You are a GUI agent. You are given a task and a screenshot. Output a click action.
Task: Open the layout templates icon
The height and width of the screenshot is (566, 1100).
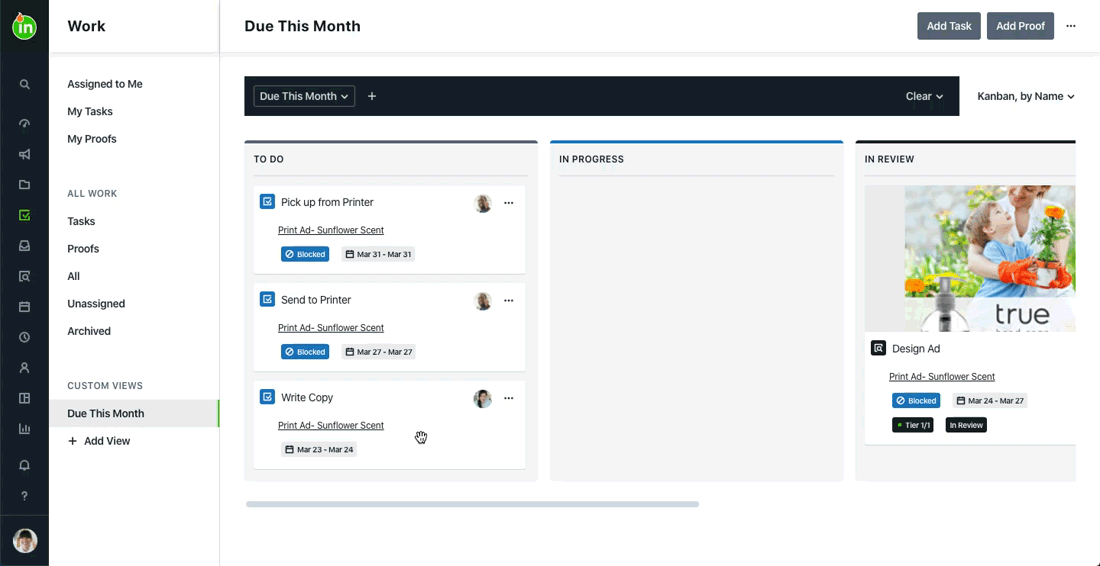tap(25, 398)
